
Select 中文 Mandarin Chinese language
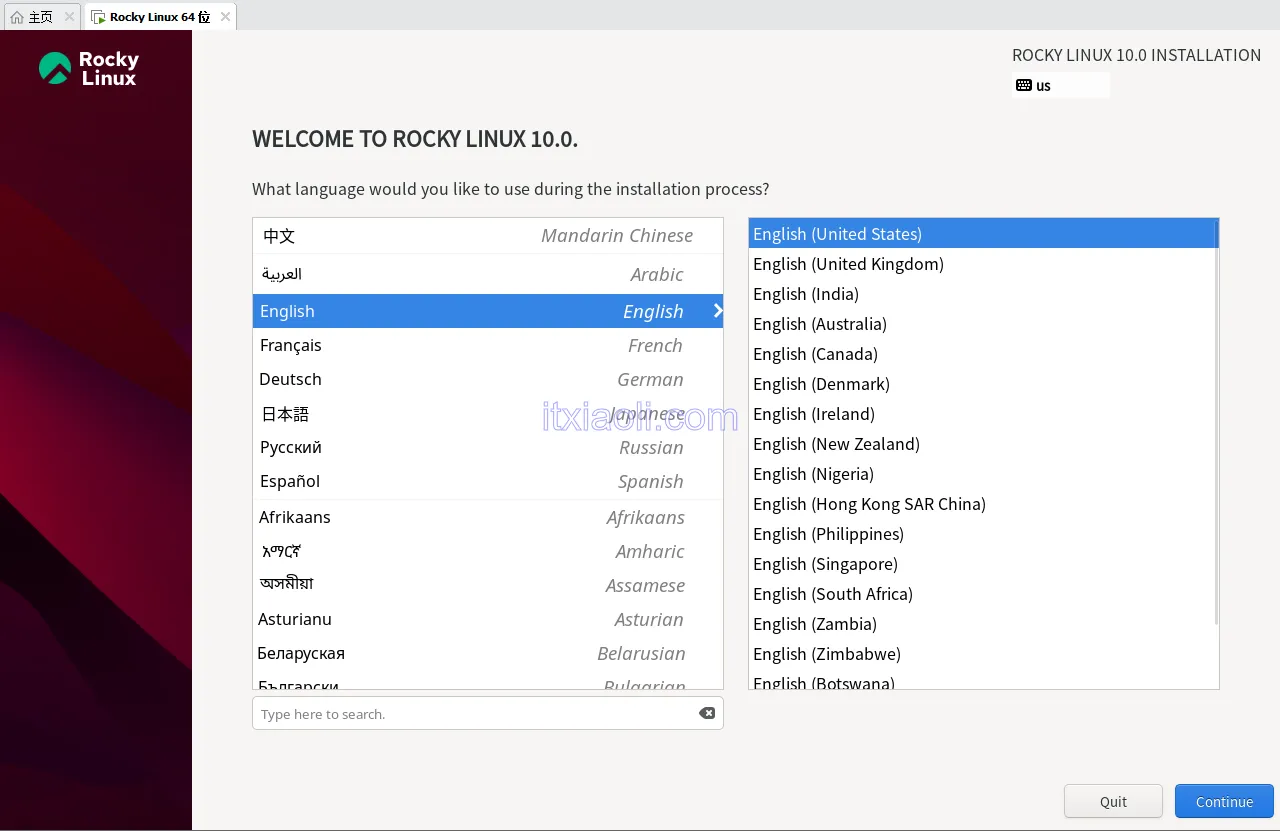click(488, 236)
